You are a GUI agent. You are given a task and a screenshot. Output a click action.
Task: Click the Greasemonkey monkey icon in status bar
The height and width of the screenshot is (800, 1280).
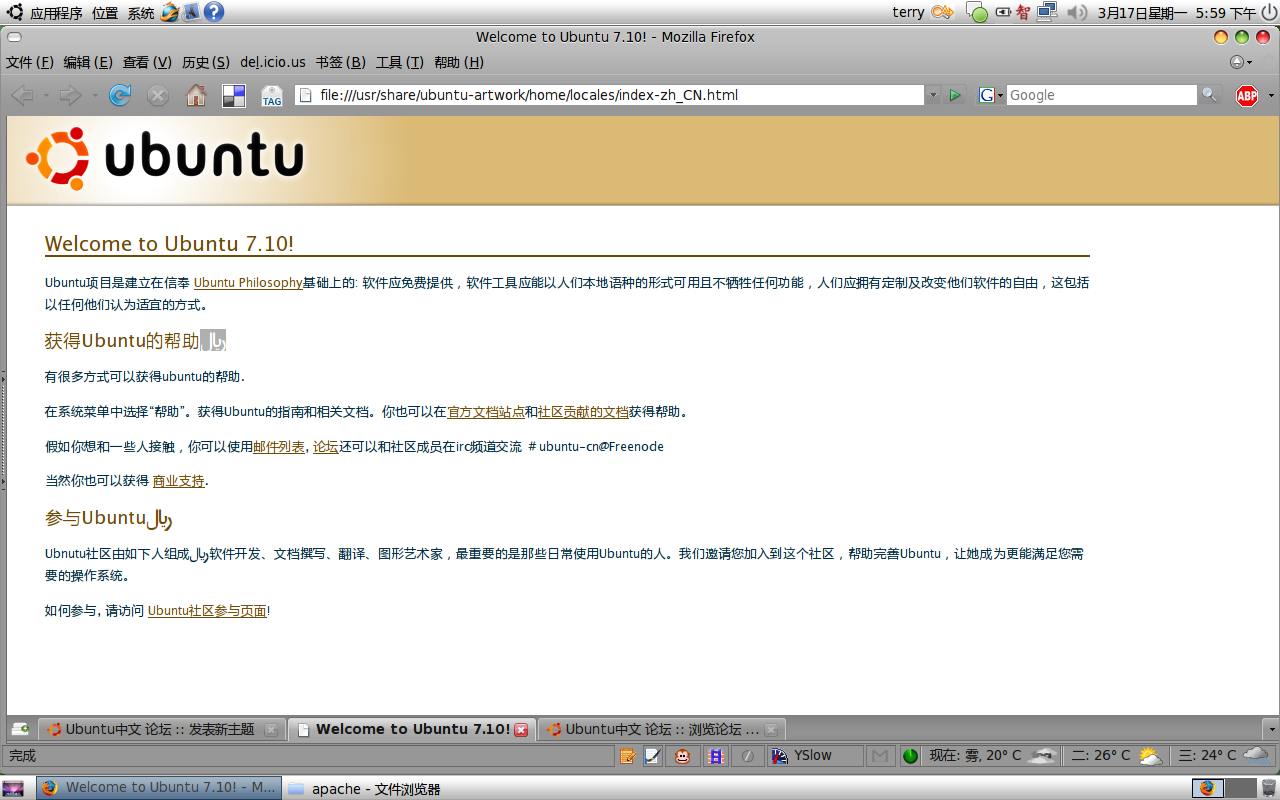coord(682,756)
